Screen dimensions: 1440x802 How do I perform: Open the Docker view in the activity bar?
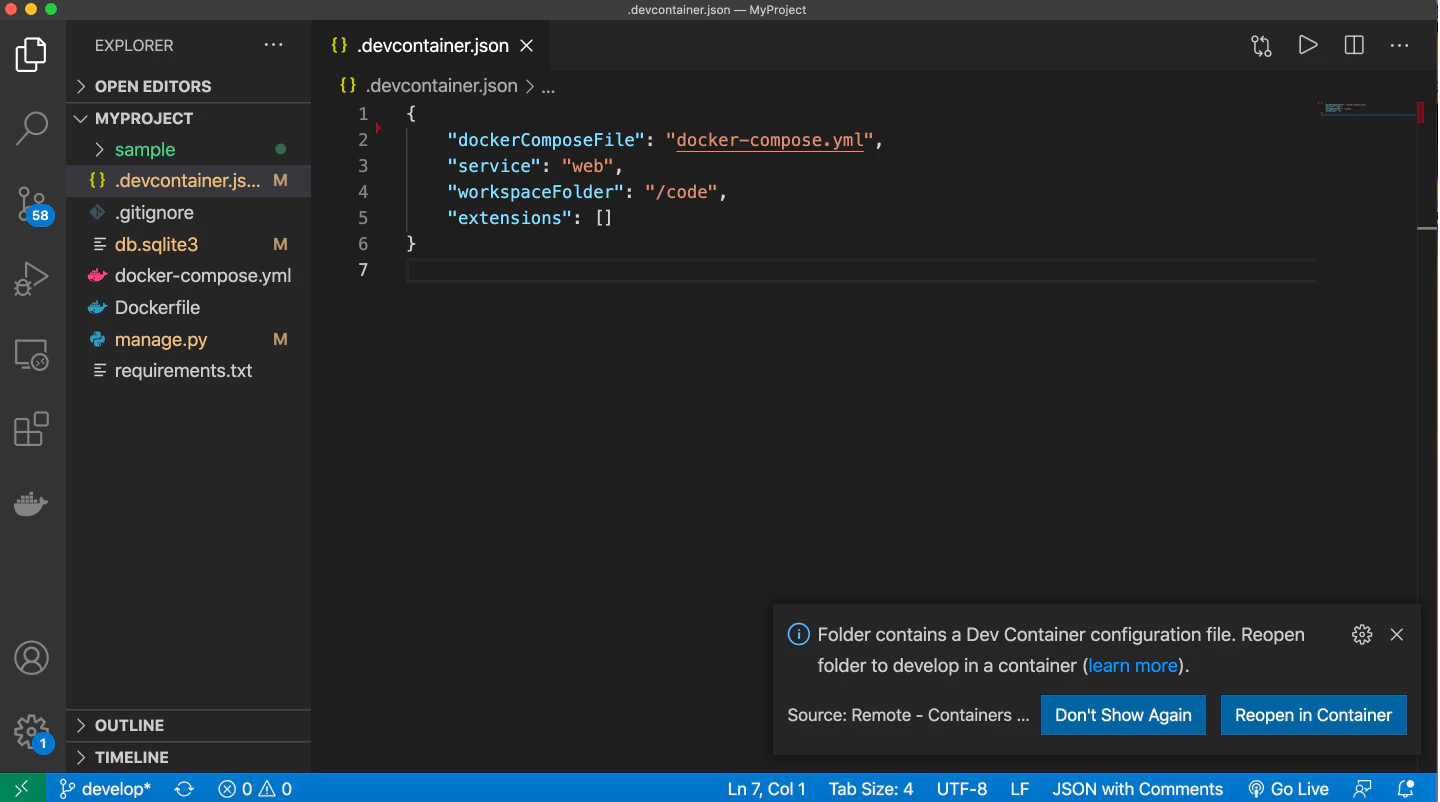click(x=31, y=503)
